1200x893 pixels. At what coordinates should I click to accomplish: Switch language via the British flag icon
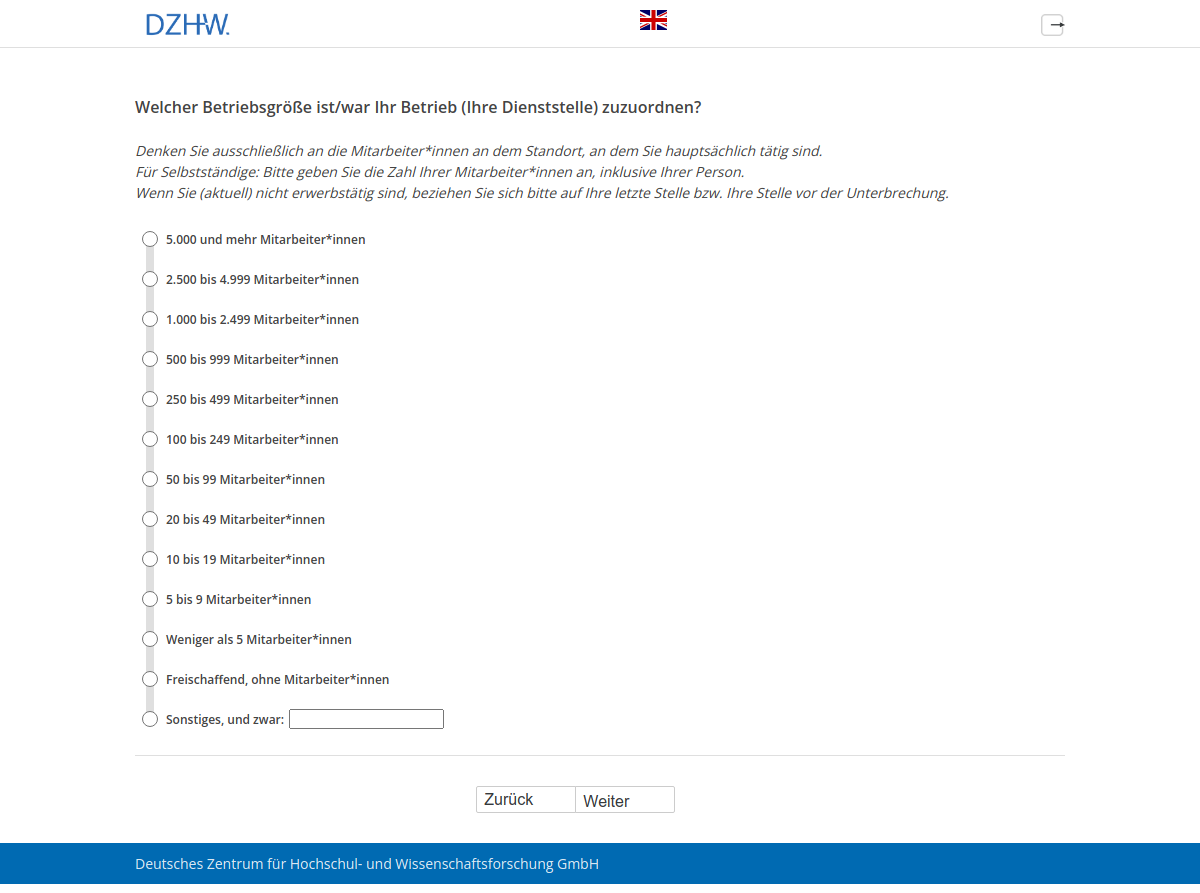[x=653, y=20]
